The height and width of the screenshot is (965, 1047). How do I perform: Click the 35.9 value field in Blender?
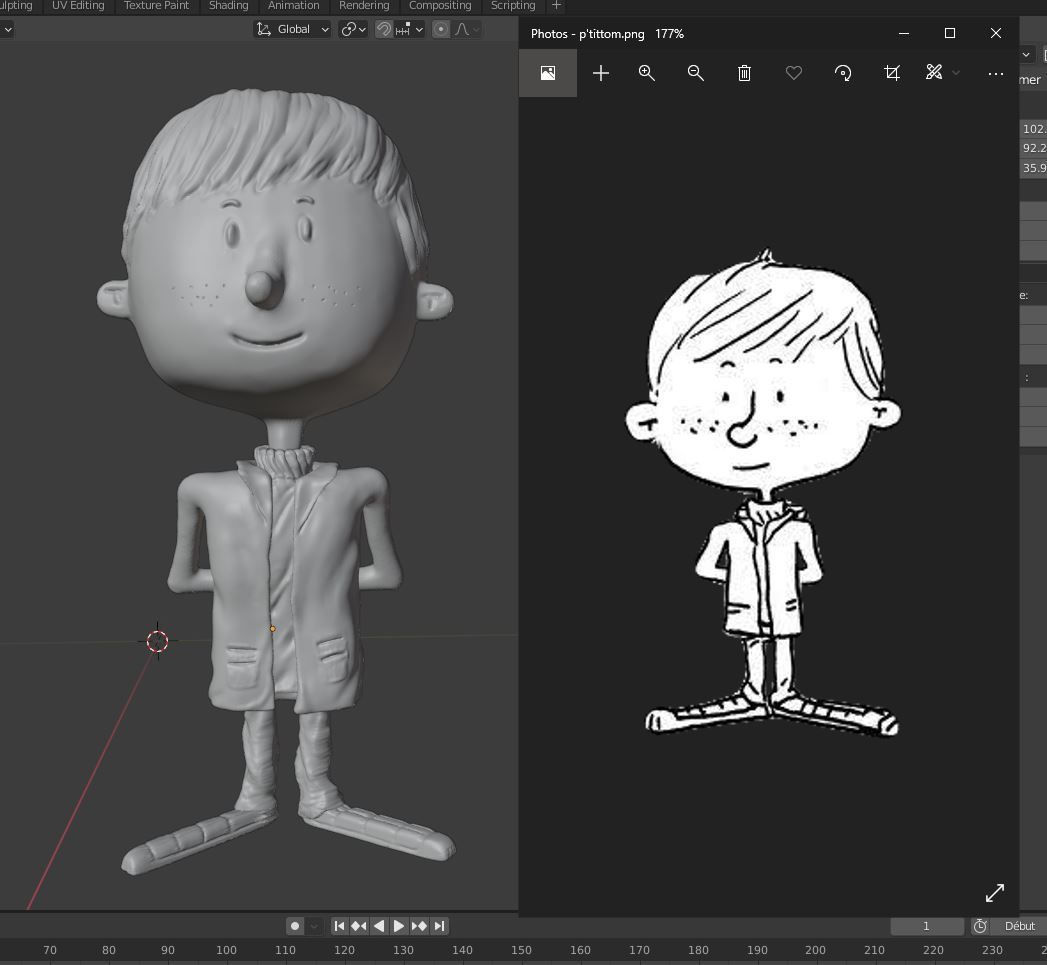click(1034, 168)
